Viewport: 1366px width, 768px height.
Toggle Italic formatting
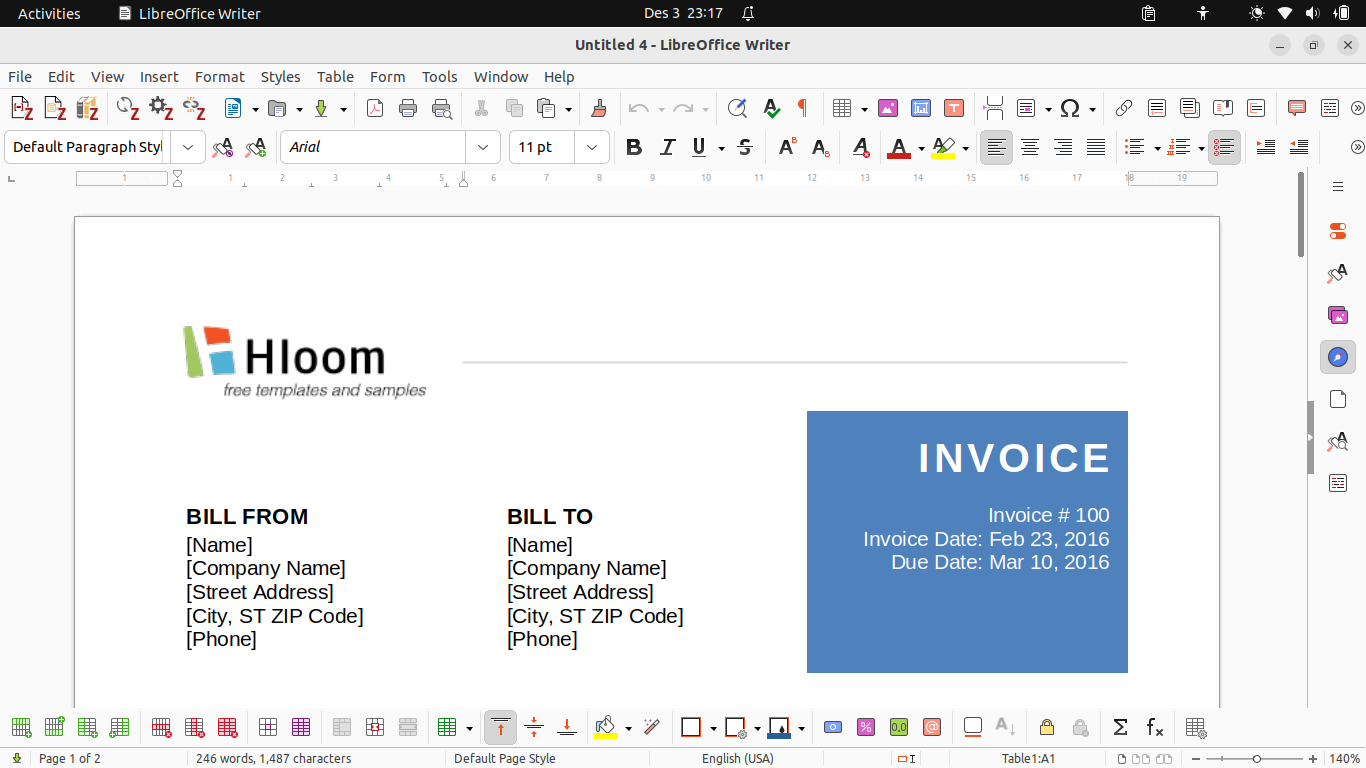click(x=667, y=148)
